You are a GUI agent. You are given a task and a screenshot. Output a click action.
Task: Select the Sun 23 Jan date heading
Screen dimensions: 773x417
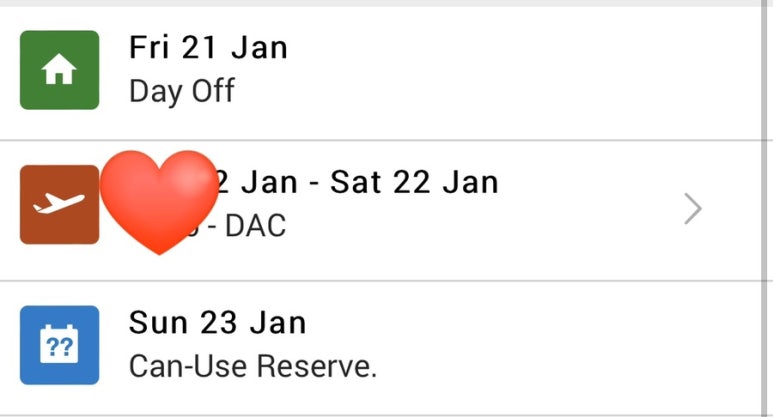[217, 323]
